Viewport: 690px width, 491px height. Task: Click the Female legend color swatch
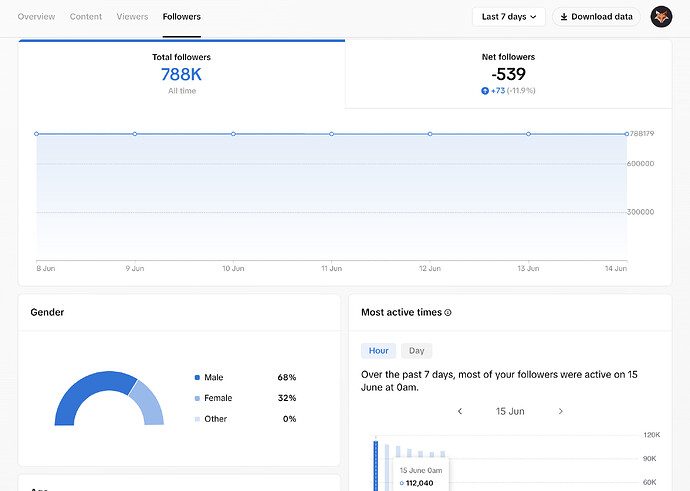click(x=197, y=398)
